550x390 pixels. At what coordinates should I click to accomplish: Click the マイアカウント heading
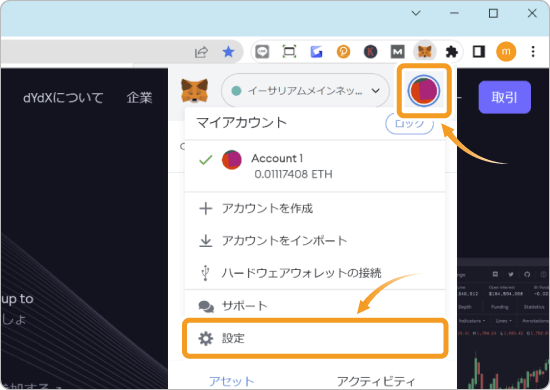click(242, 123)
